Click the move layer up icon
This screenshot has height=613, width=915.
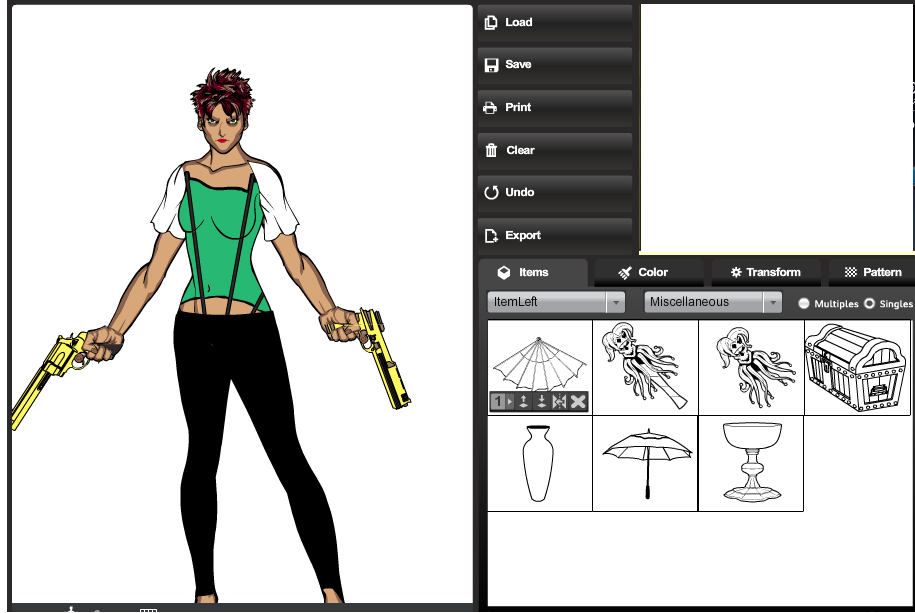tap(523, 402)
